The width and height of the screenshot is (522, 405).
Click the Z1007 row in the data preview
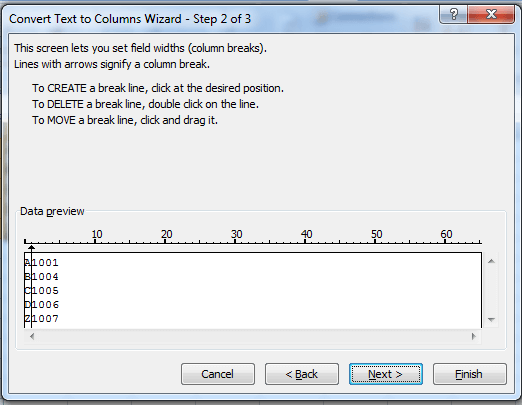tap(42, 319)
